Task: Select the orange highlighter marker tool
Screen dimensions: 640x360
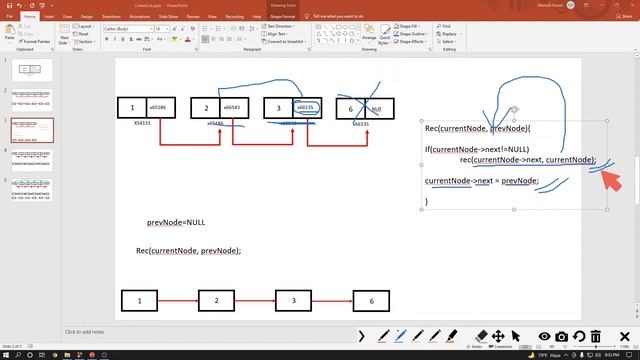Action: (x=451, y=336)
